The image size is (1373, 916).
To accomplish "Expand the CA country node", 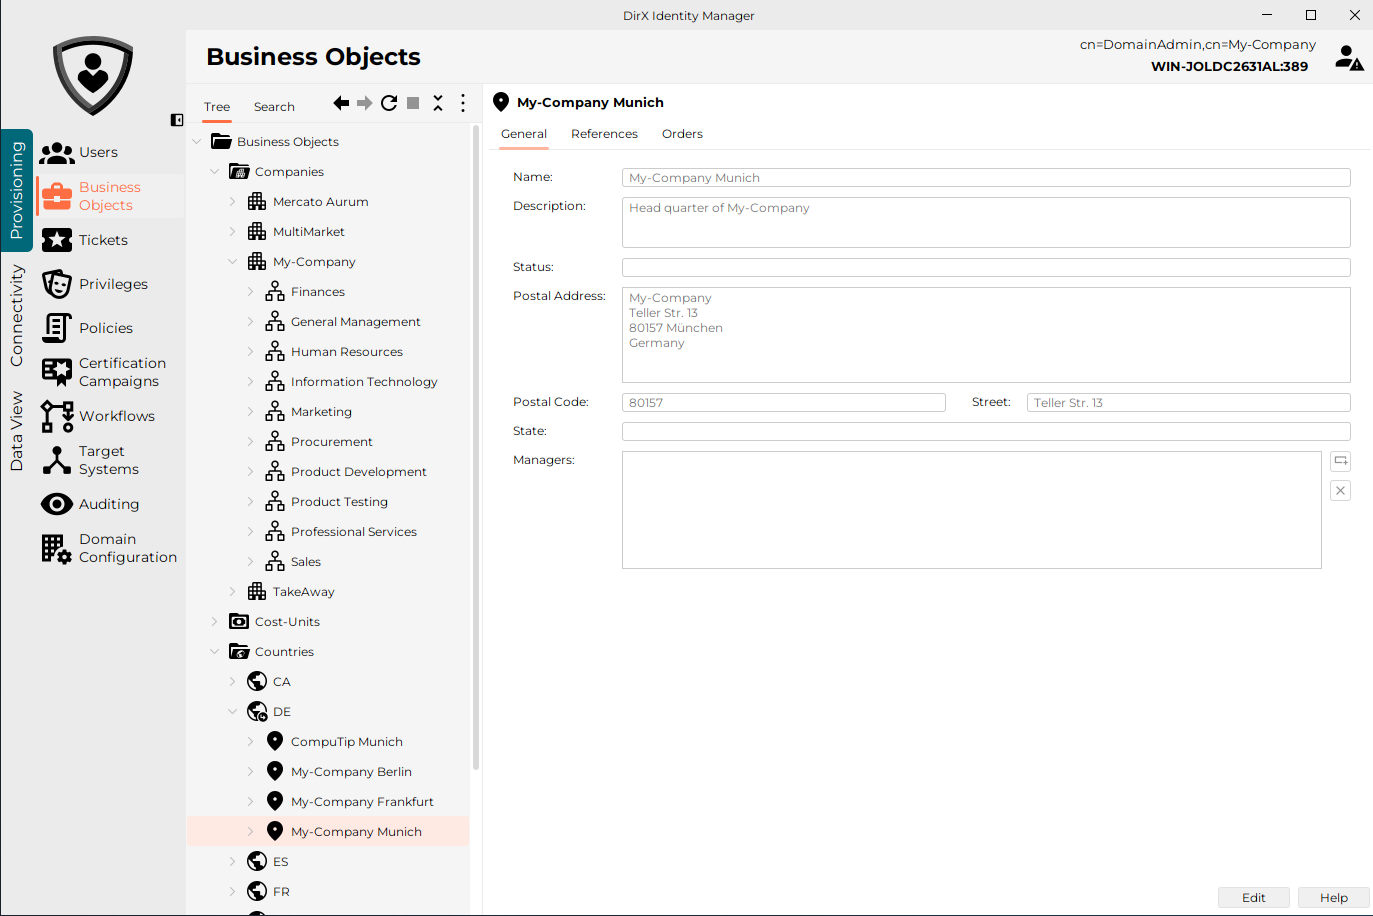I will coord(233,681).
